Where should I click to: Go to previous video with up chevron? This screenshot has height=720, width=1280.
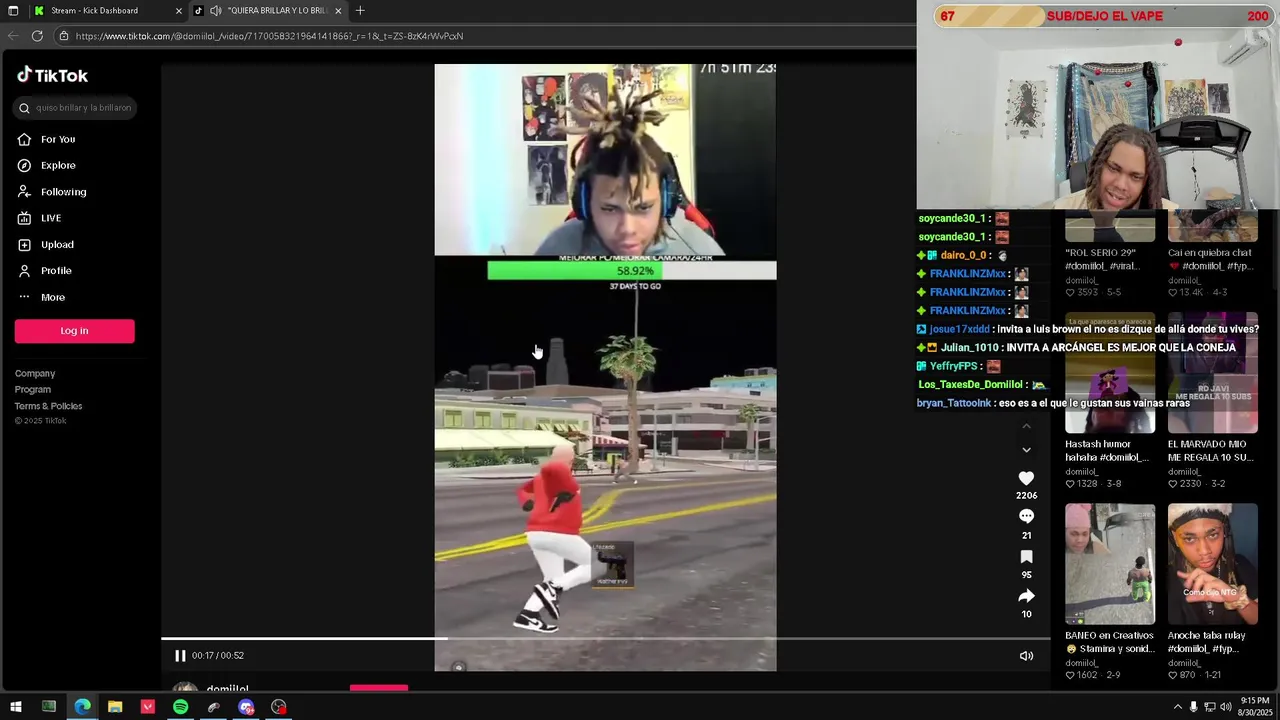click(x=1026, y=427)
